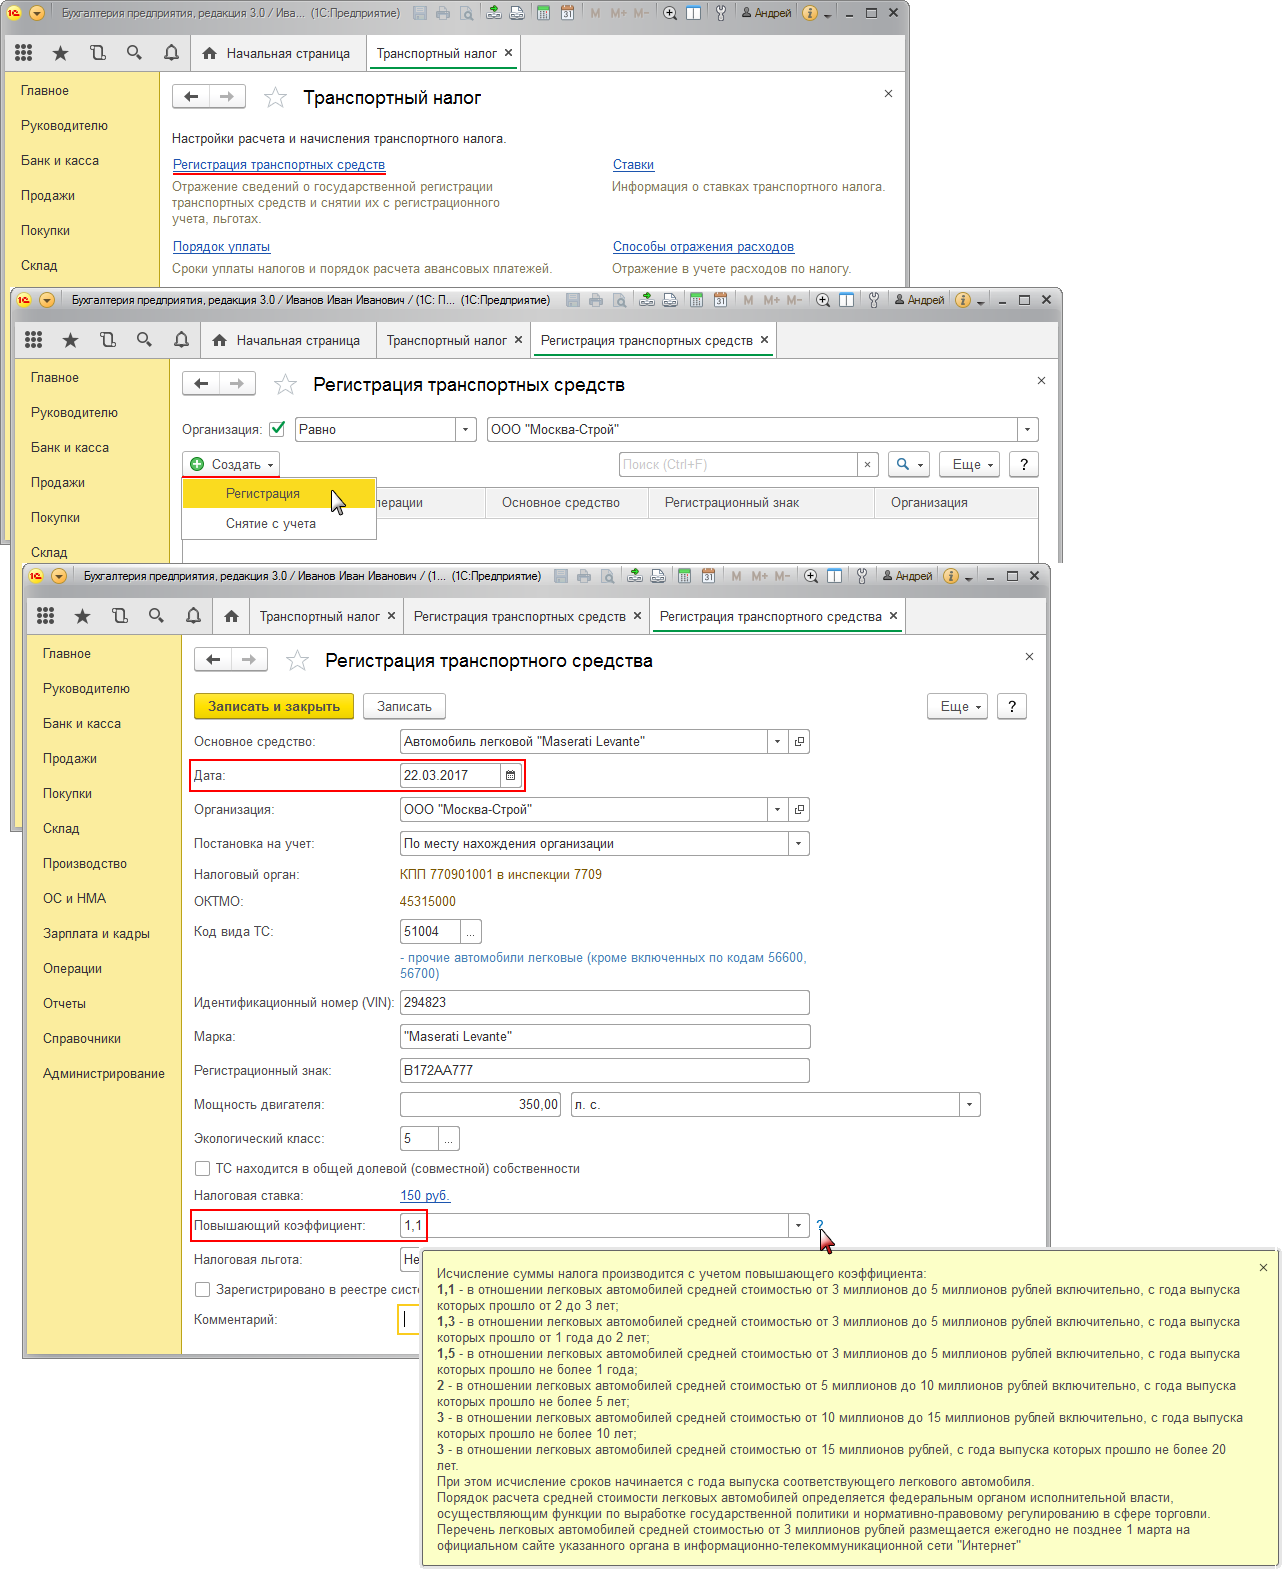Open Налоговая ставка 150 руб. link

pos(425,1196)
